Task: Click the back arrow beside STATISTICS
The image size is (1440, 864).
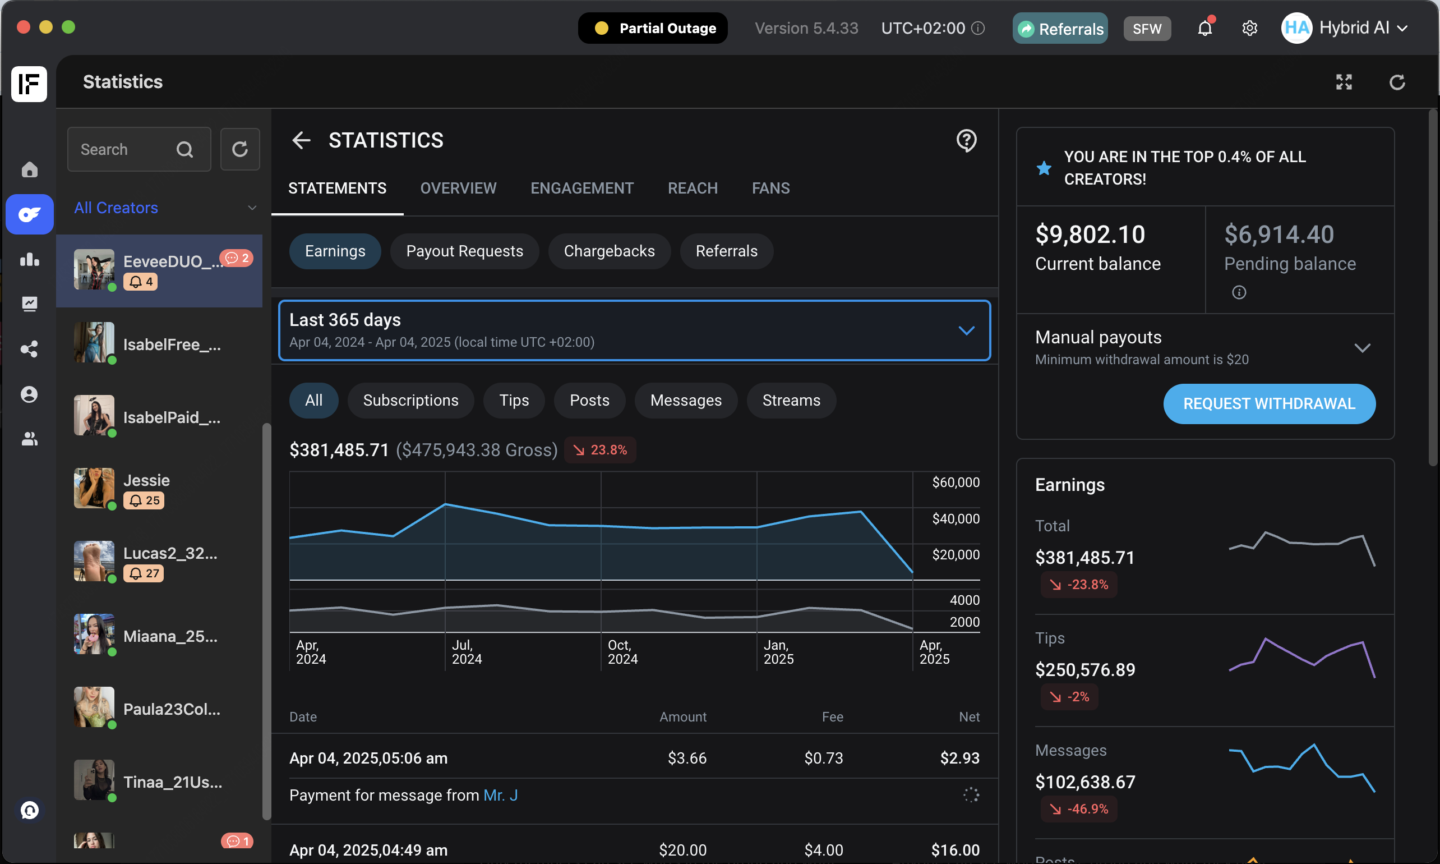Action: (301, 141)
